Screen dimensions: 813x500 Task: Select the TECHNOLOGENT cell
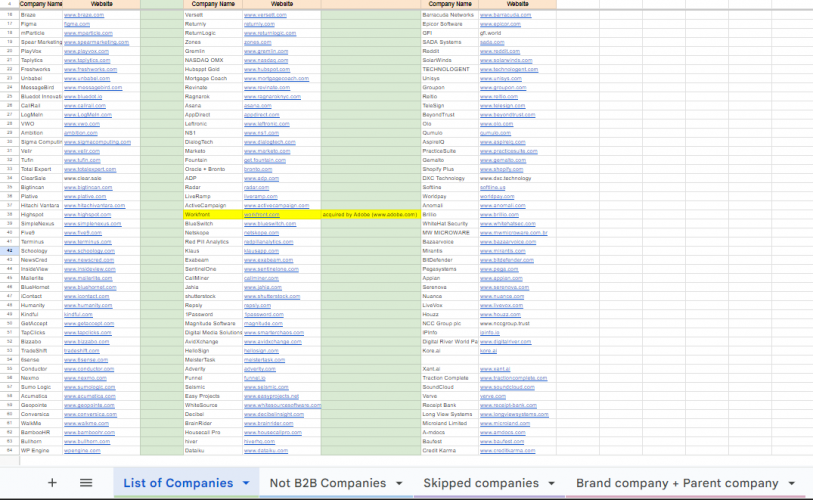coord(450,70)
